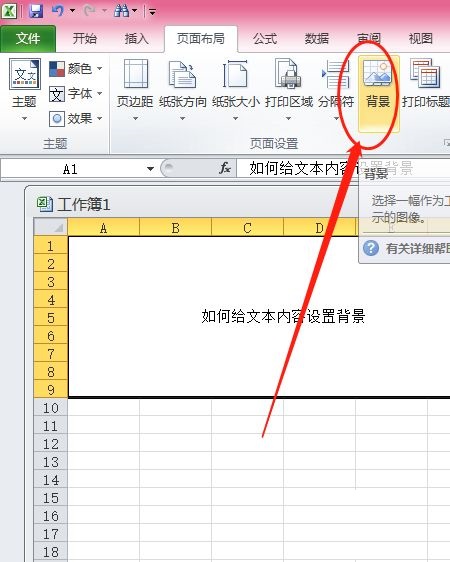Expand the Name Box dropdown arrow
This screenshot has height=562, width=450.
click(x=150, y=168)
